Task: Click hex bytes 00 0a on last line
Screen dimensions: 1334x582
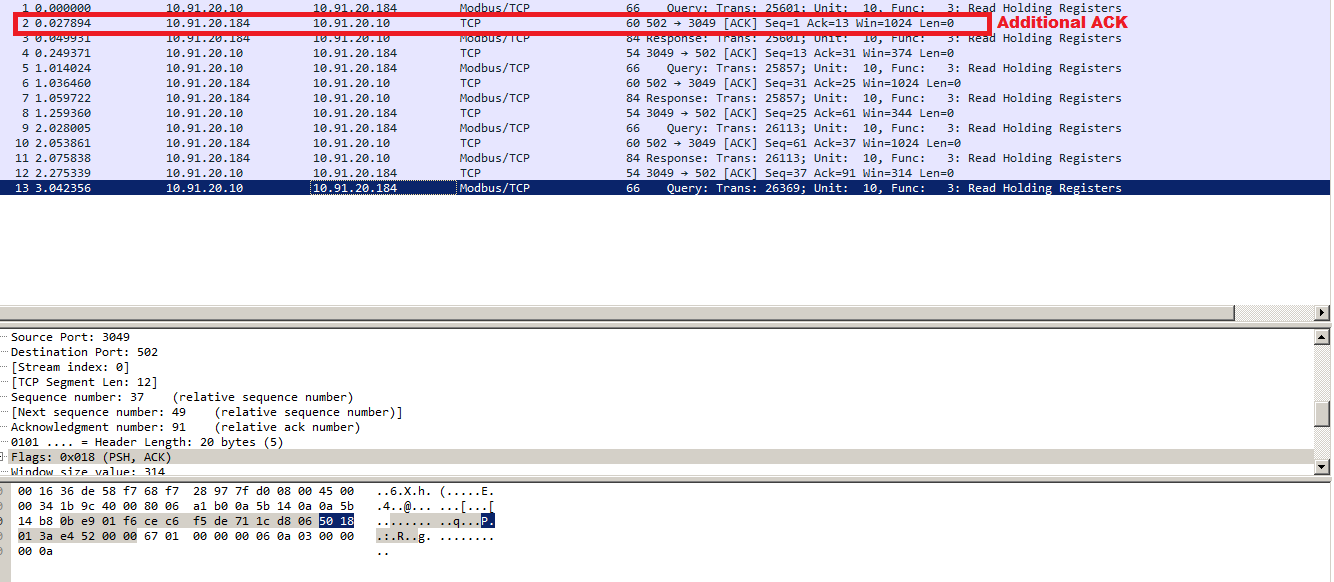Action: (36, 551)
